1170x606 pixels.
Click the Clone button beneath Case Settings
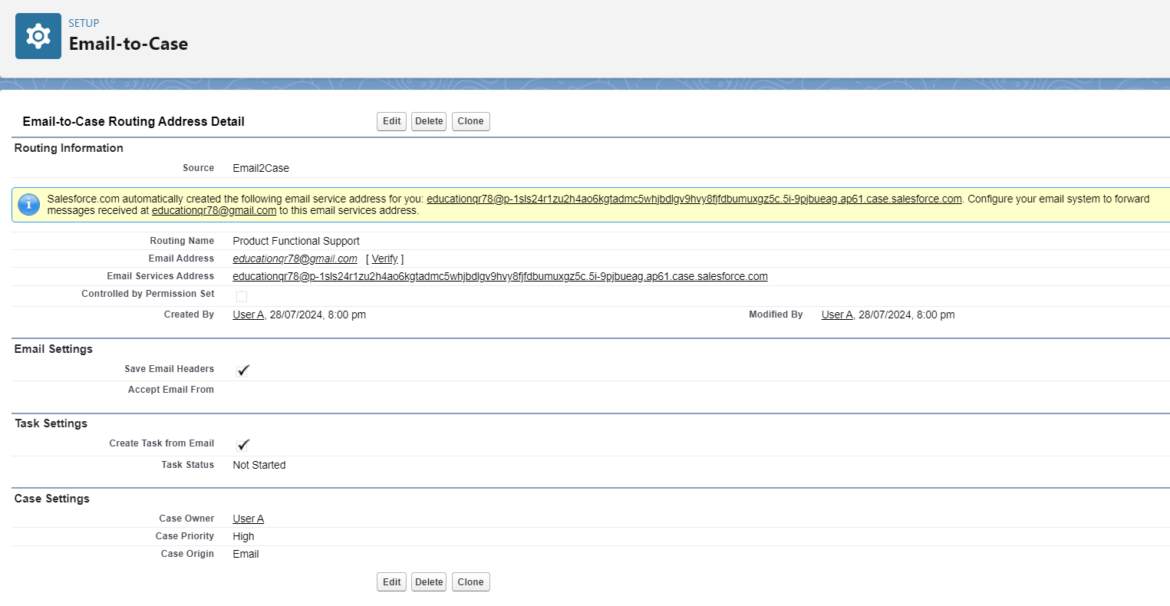click(x=470, y=582)
